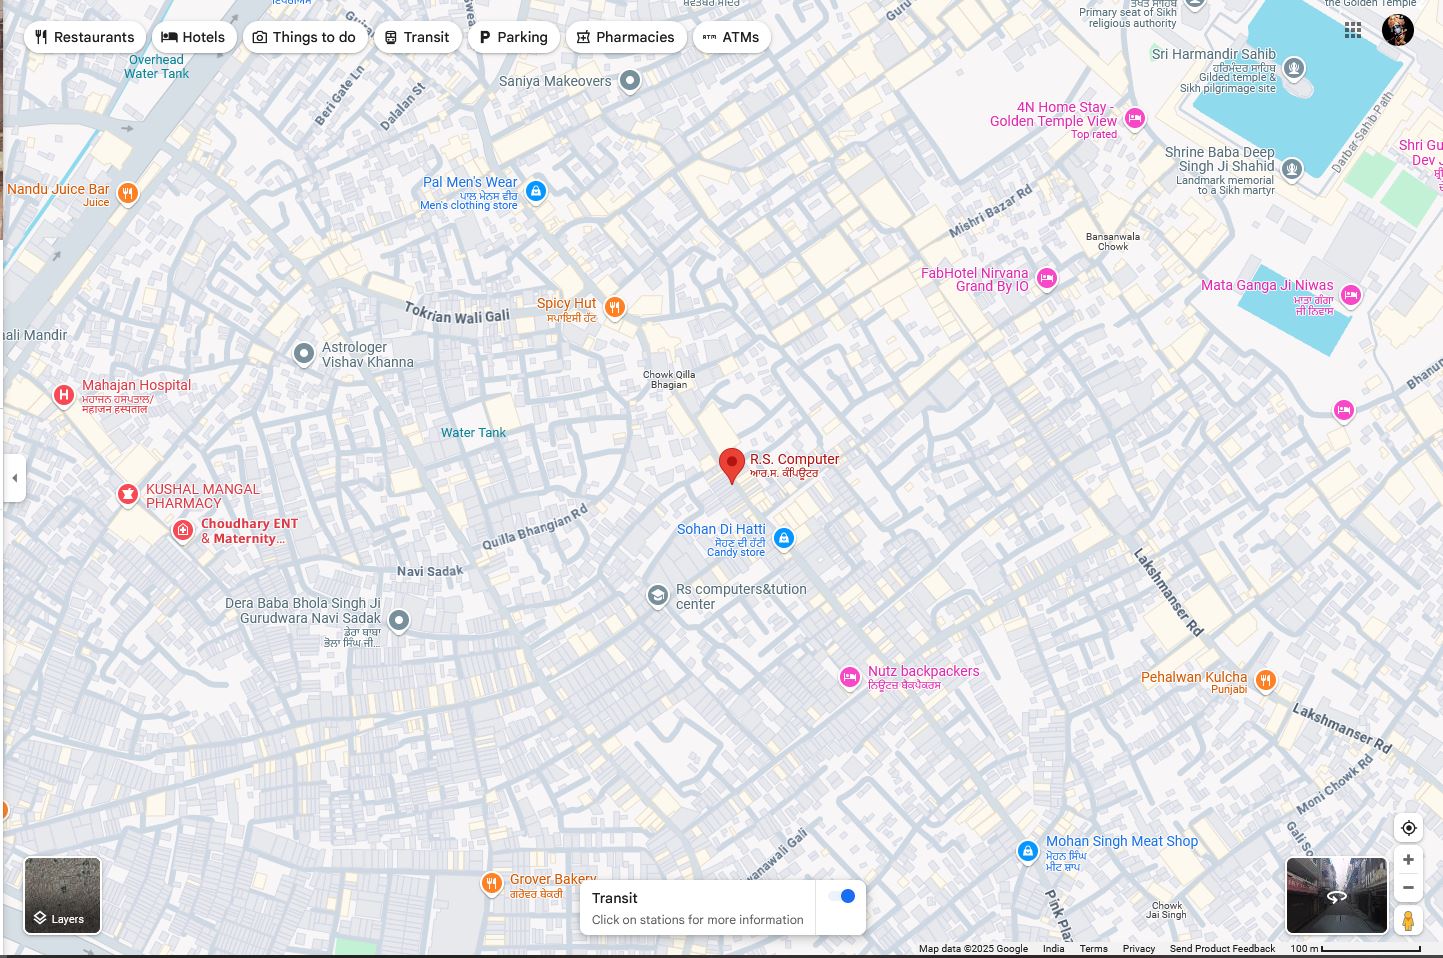Open the Mahajan Hospital marker
Viewport: 1443px width, 958px height.
(64, 396)
